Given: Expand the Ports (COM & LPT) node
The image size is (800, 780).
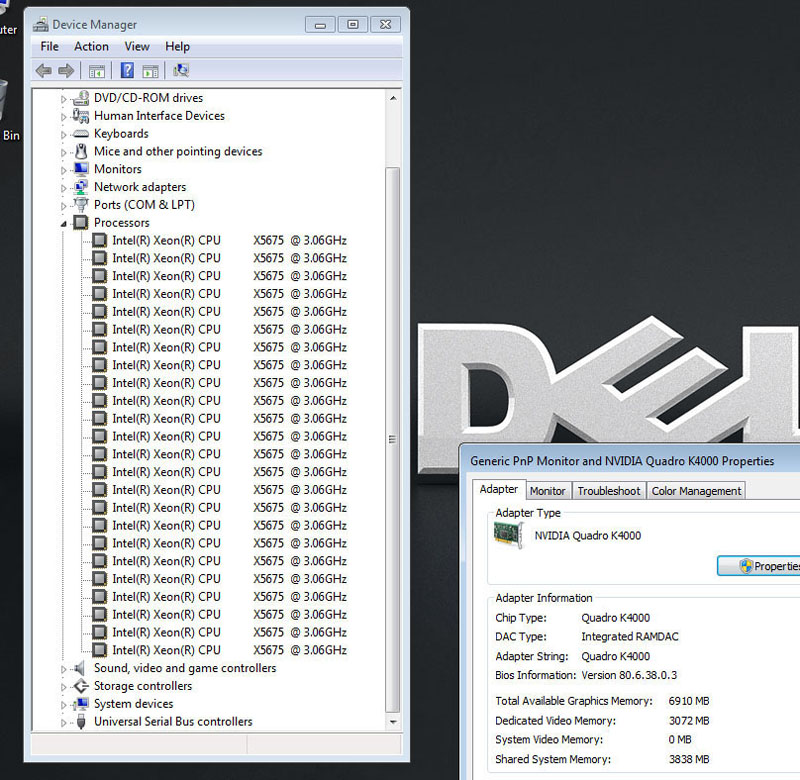Looking at the screenshot, I should [63, 206].
